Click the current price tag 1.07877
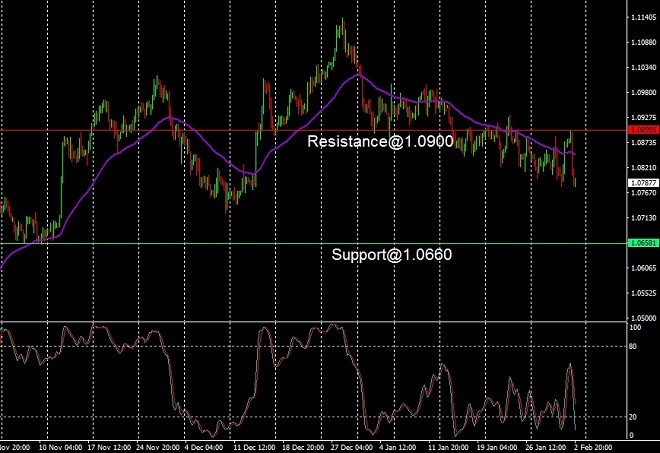Viewport: 660px width, 453px height. point(643,183)
